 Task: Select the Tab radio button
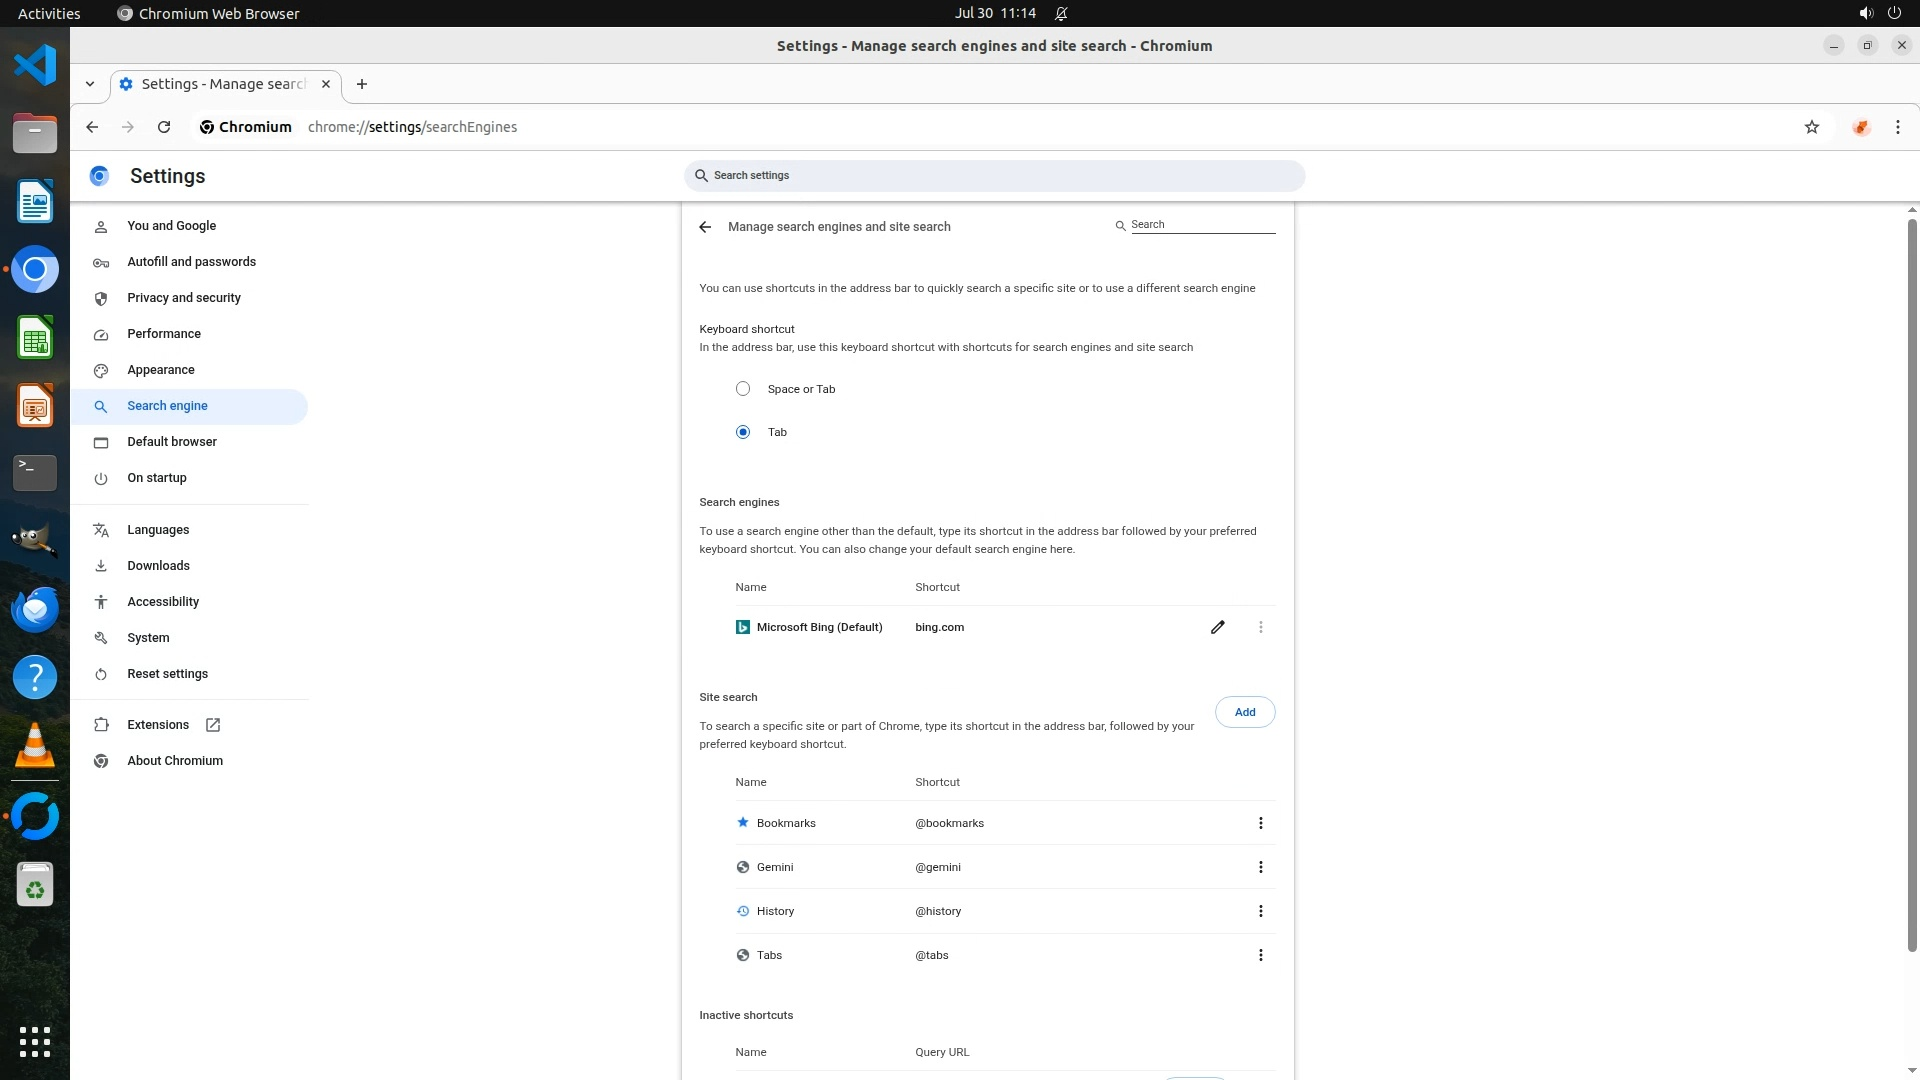point(743,432)
